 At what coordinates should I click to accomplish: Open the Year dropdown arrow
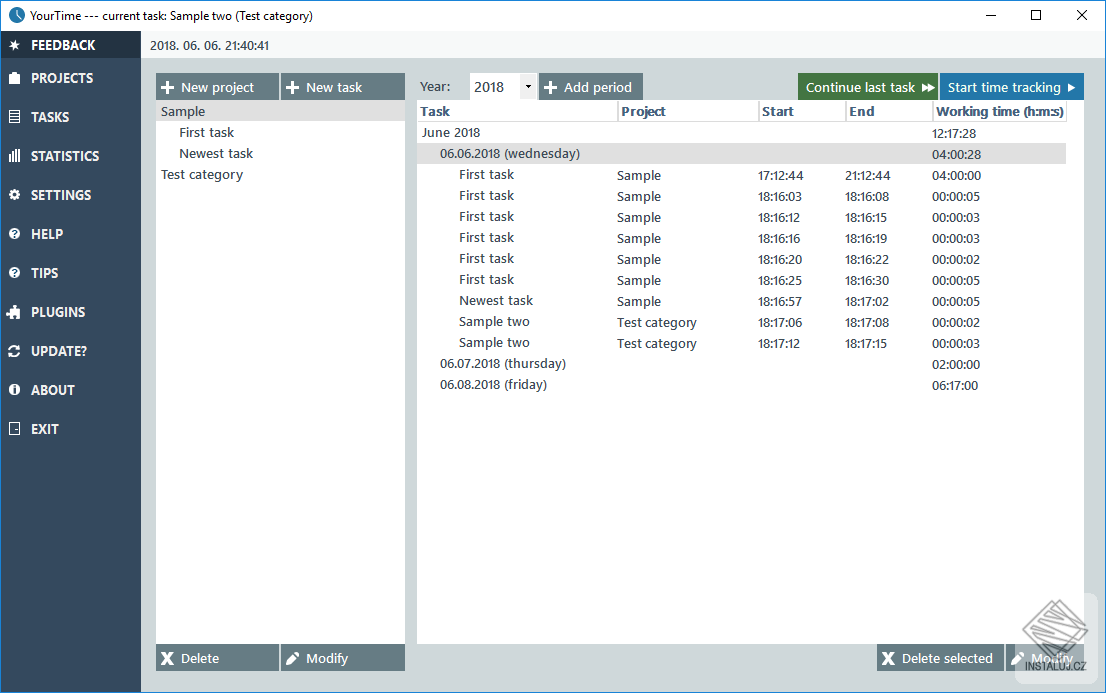[x=528, y=87]
